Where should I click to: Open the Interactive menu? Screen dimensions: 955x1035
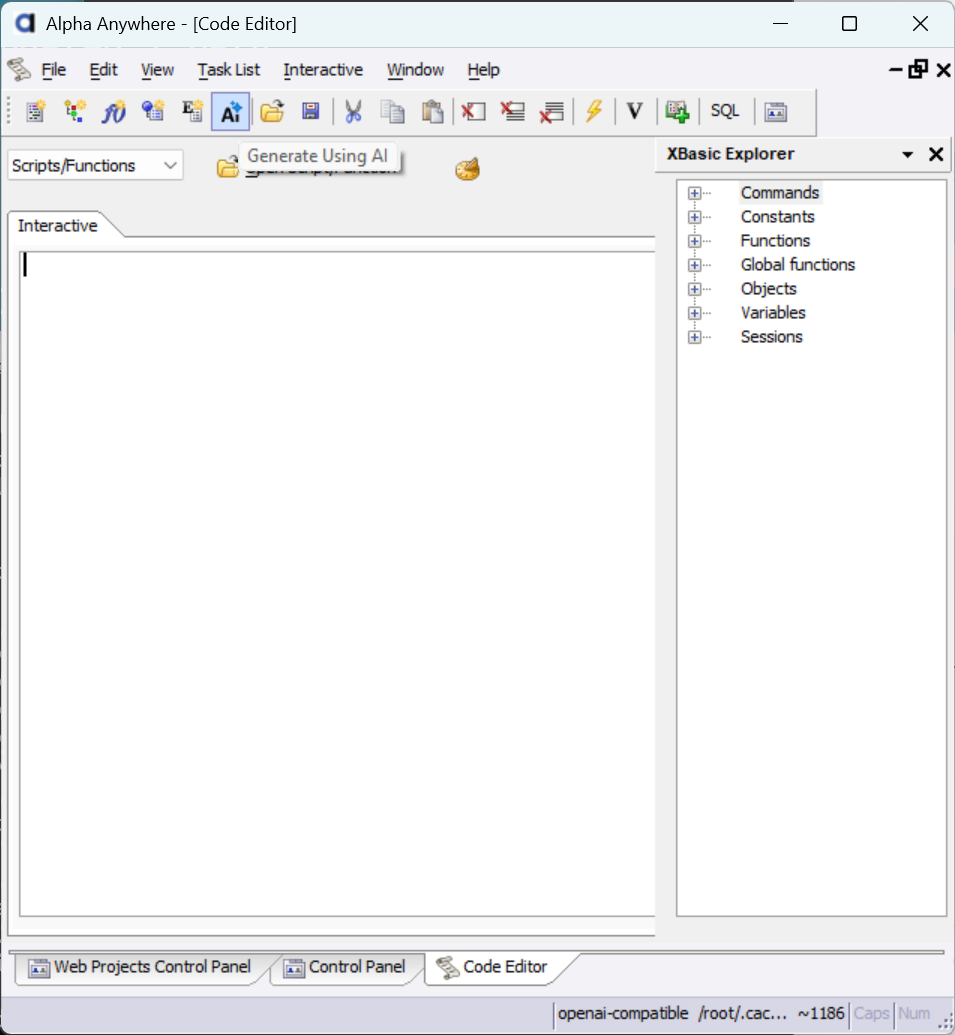click(x=323, y=70)
